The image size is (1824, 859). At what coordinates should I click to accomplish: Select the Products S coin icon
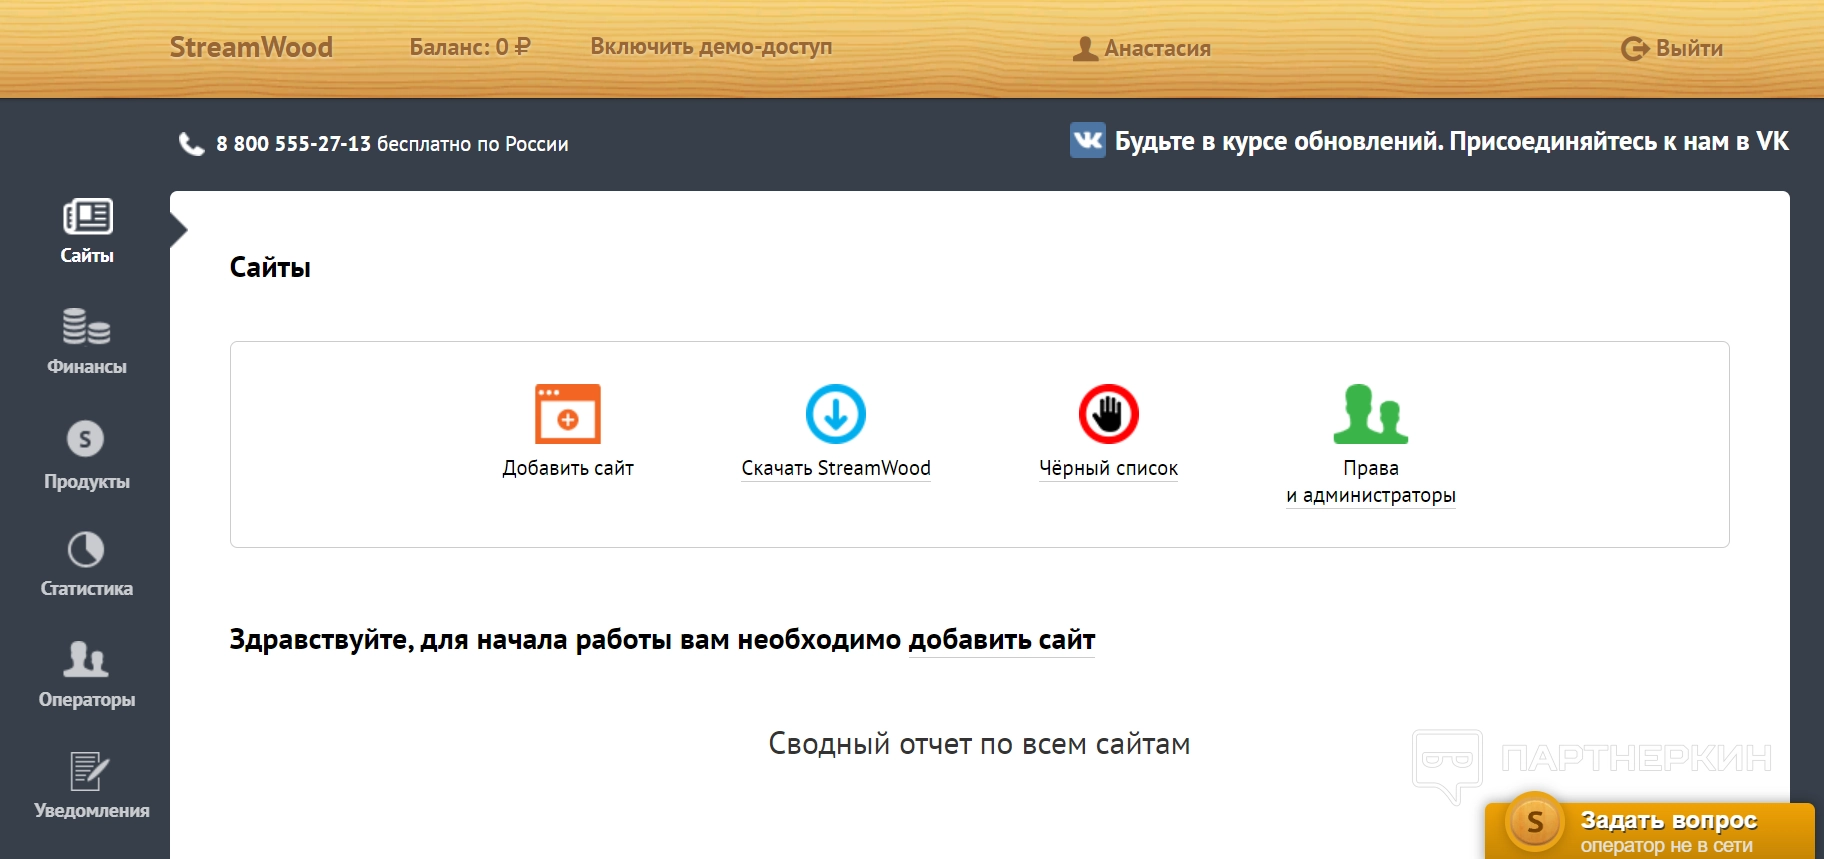click(x=86, y=439)
